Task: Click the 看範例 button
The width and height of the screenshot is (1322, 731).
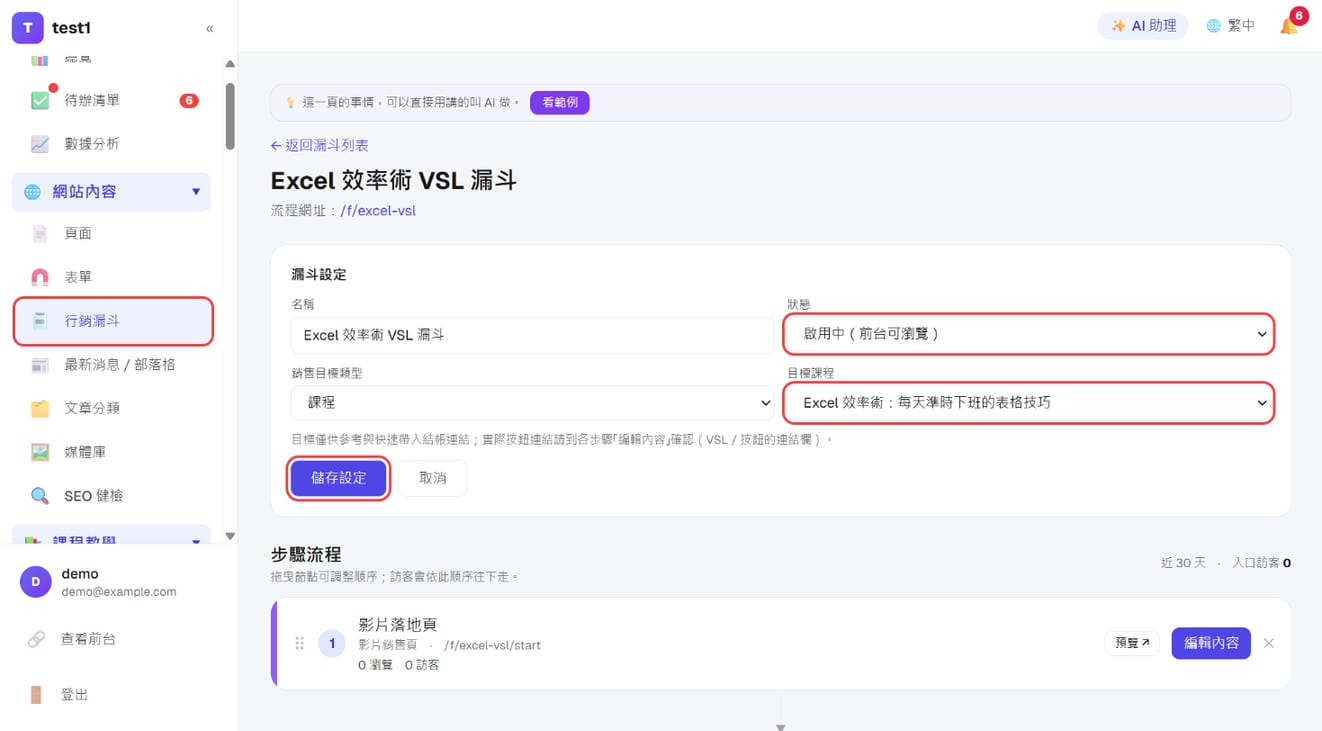Action: (x=560, y=102)
